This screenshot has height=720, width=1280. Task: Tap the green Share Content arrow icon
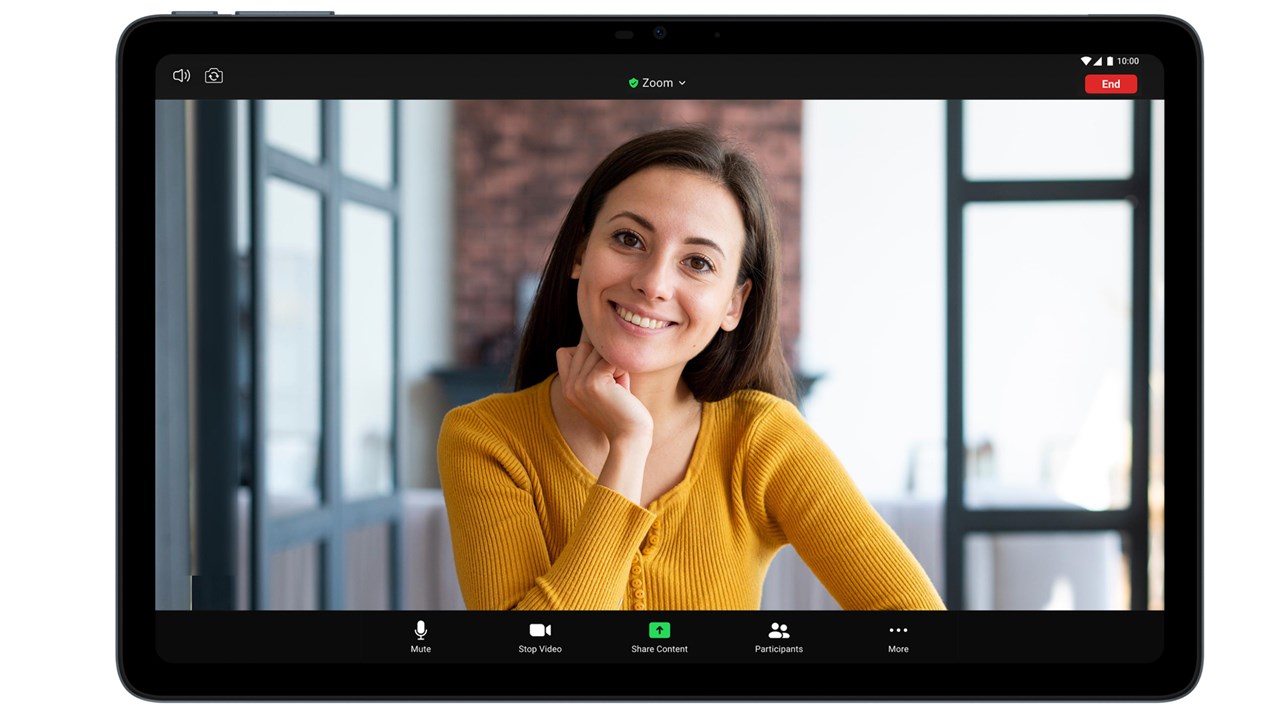659,629
